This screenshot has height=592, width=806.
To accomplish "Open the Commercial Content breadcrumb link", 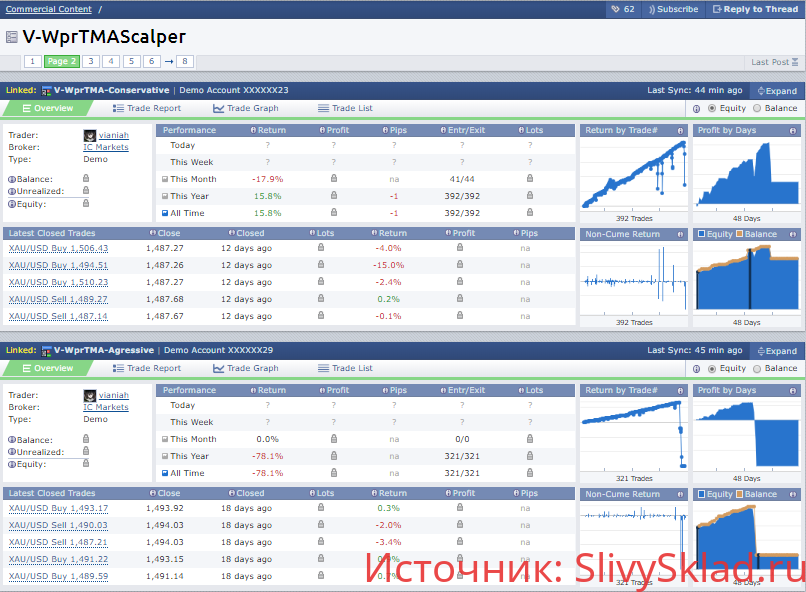I will pyautogui.click(x=49, y=9).
